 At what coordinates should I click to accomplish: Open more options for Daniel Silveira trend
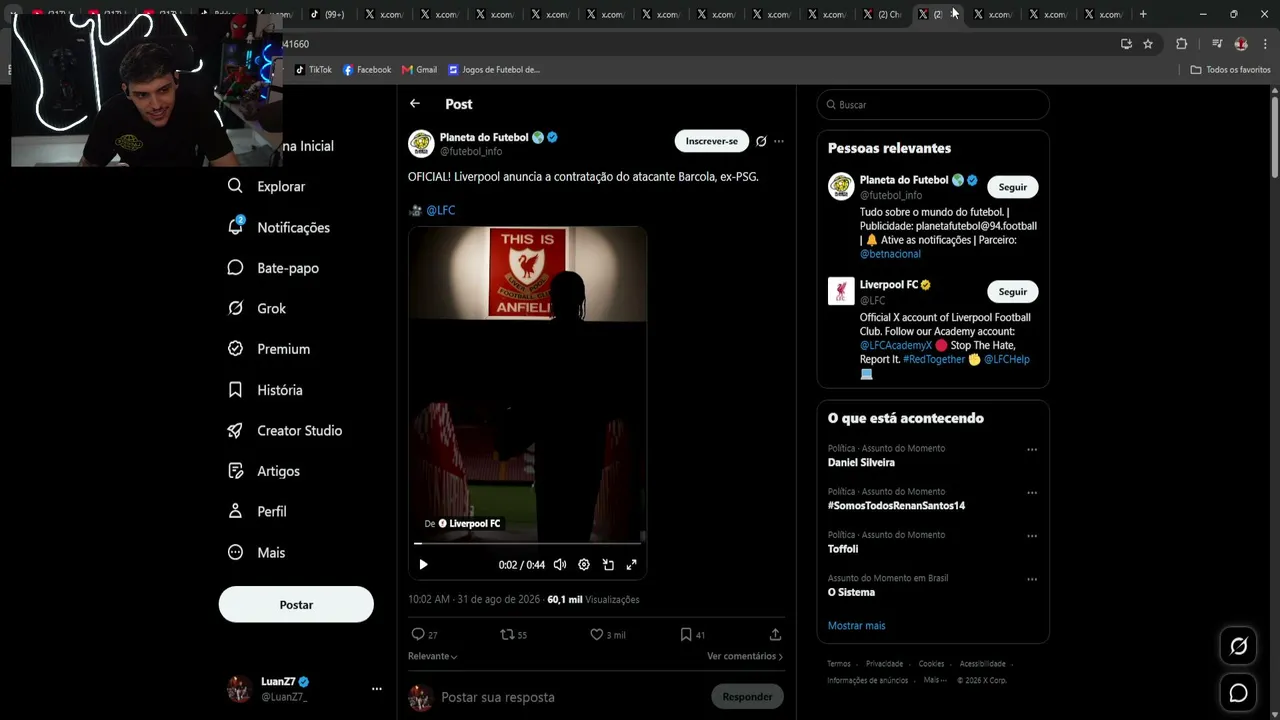[1032, 450]
